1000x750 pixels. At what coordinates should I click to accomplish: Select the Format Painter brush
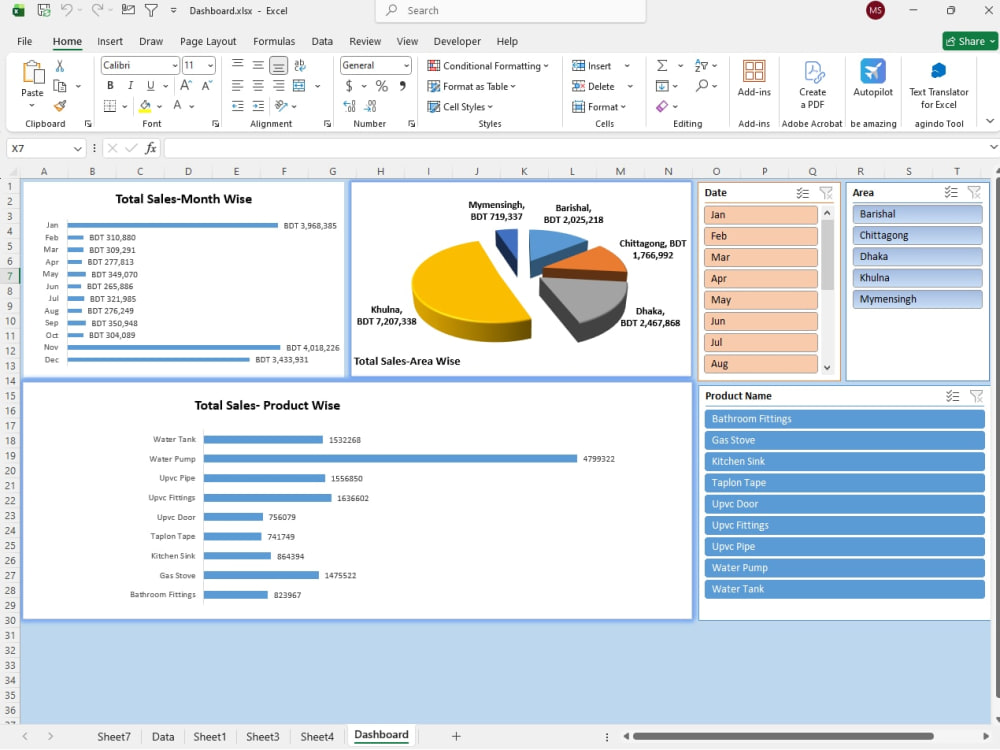(x=60, y=106)
